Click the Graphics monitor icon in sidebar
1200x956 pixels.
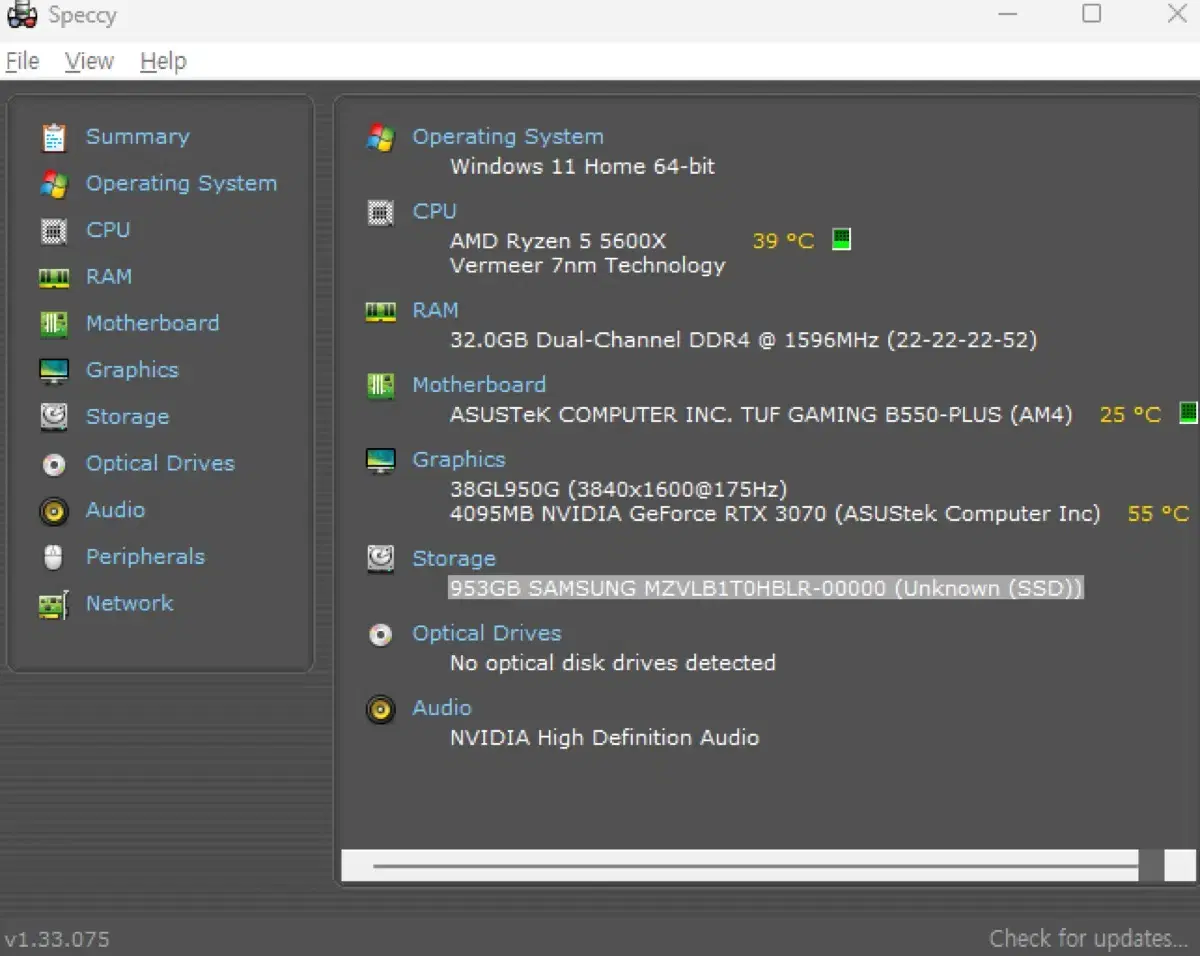pyautogui.click(x=54, y=371)
